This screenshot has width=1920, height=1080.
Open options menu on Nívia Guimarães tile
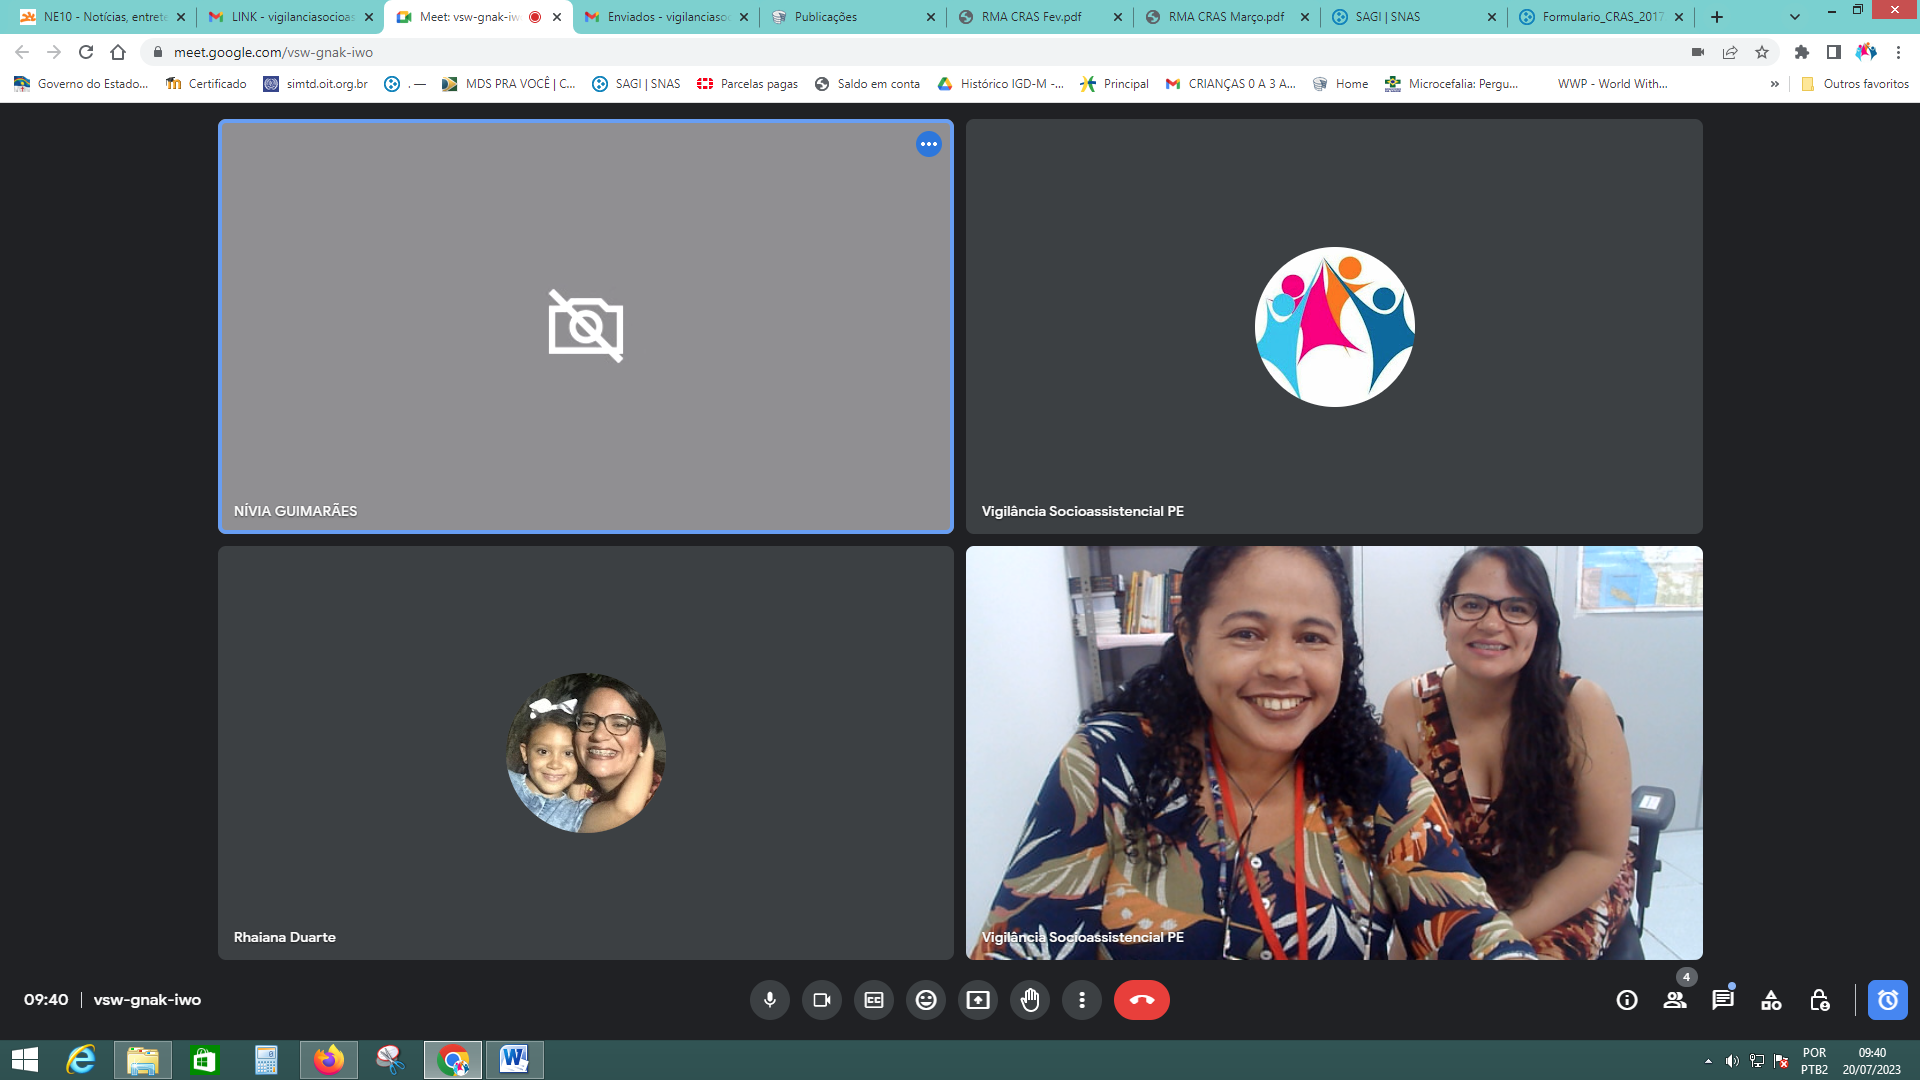(928, 144)
